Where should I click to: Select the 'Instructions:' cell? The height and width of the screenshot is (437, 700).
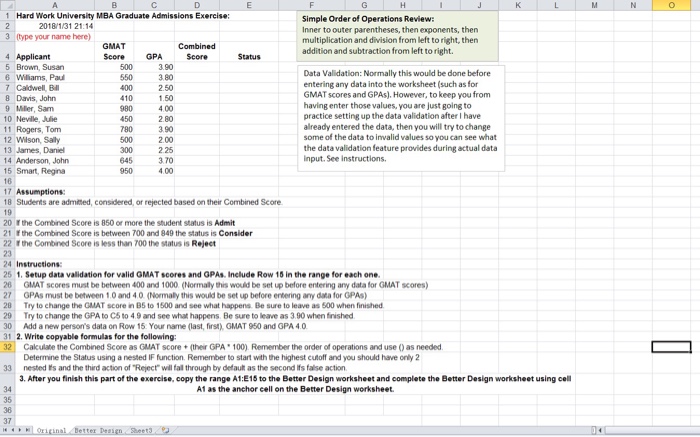tap(54, 264)
